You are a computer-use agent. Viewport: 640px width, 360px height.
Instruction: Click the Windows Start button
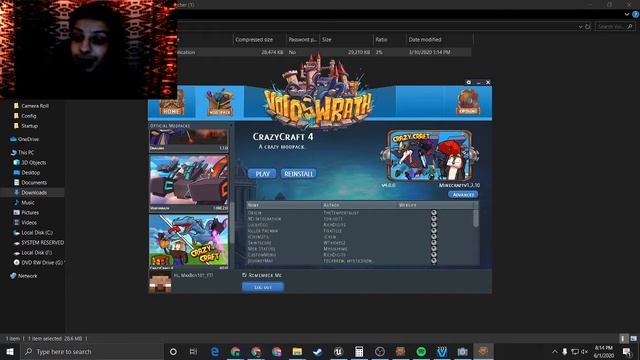coord(9,351)
